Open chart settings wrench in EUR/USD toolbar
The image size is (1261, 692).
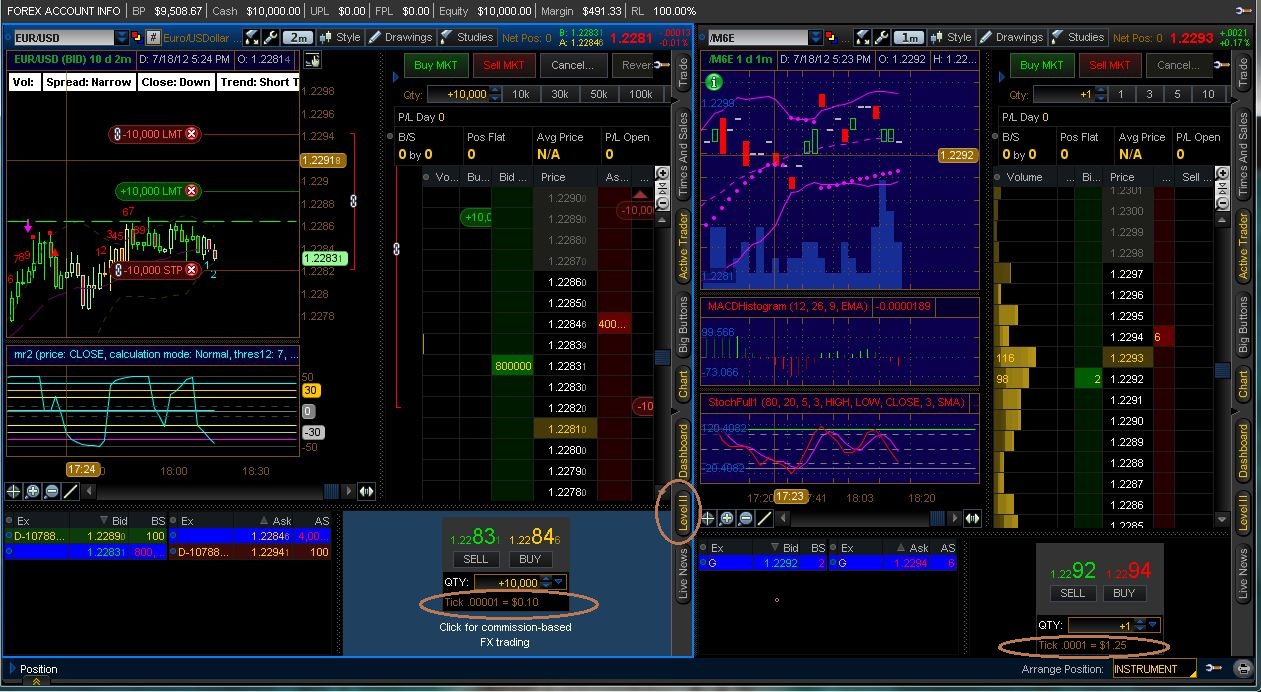[270, 37]
